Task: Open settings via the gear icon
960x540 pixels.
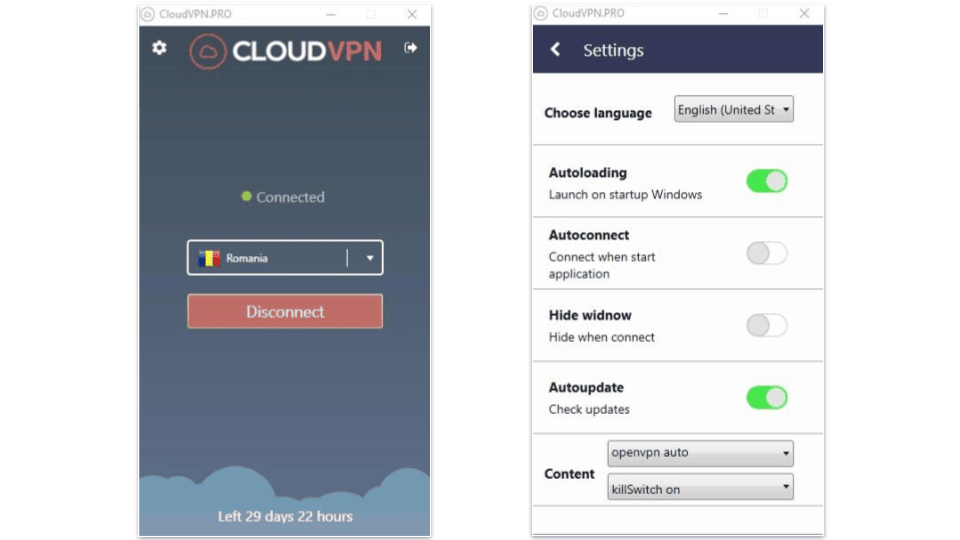Action: 159,48
